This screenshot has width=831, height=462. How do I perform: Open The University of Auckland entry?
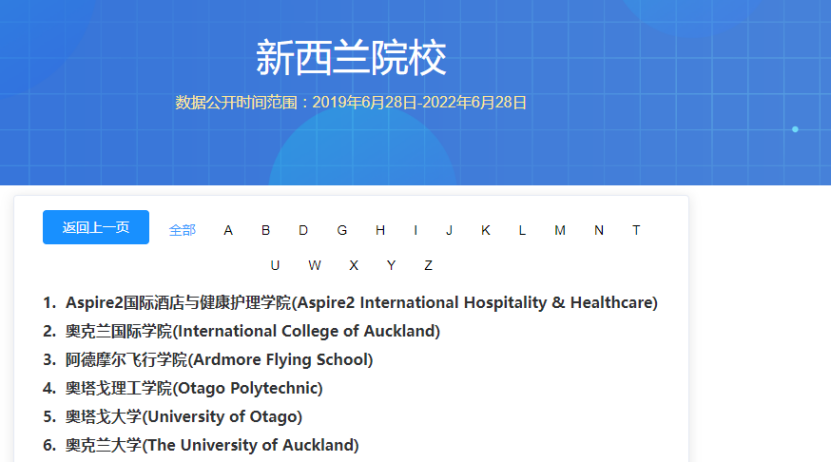[x=212, y=445]
